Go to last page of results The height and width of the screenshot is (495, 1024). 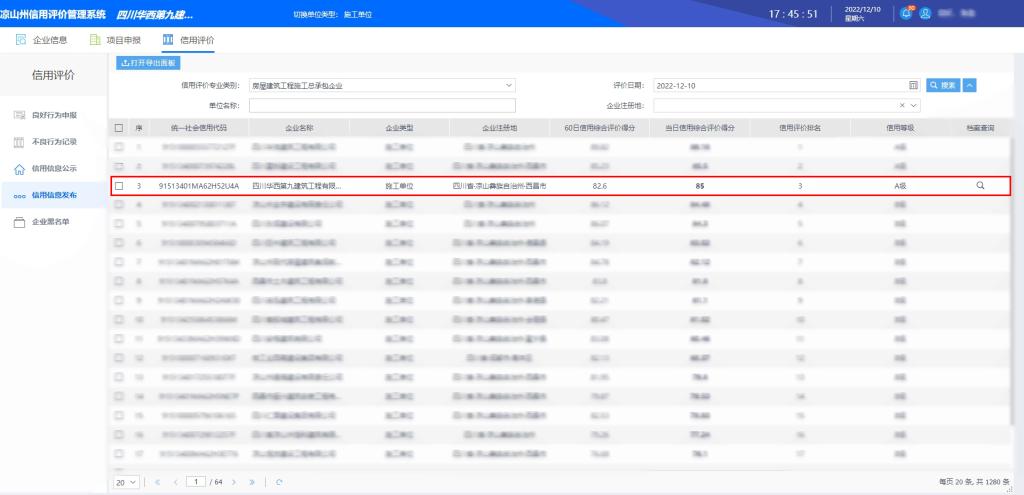pyautogui.click(x=252, y=482)
